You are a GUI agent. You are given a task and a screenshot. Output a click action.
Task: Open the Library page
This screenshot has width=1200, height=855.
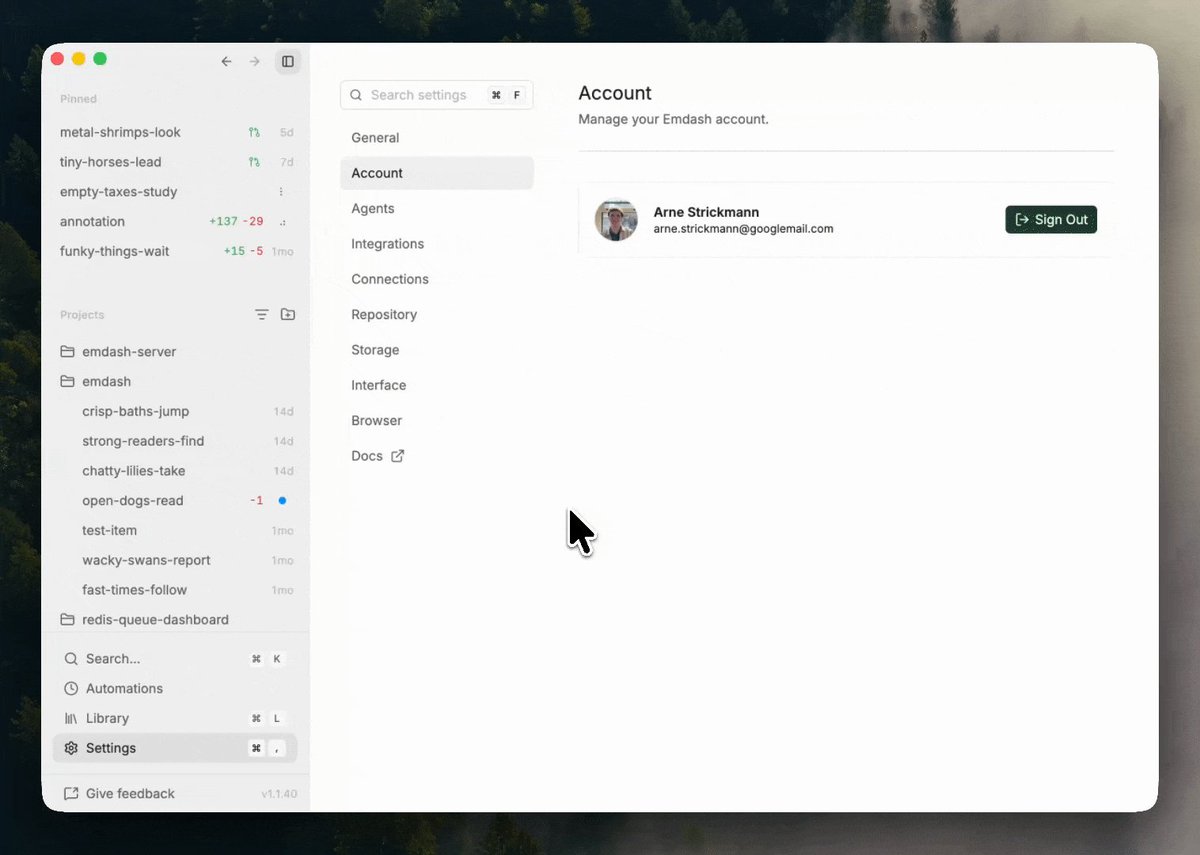[175, 718]
